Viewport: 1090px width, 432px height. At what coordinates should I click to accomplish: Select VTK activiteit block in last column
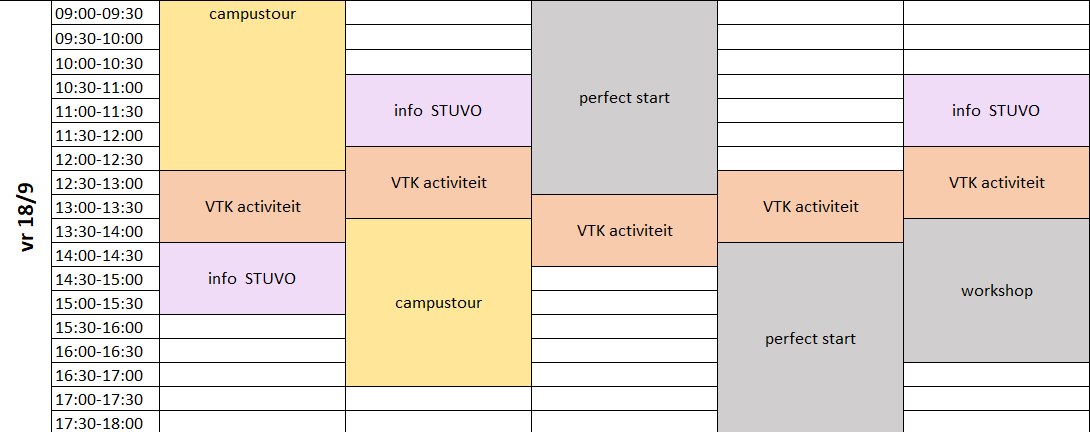(x=997, y=182)
